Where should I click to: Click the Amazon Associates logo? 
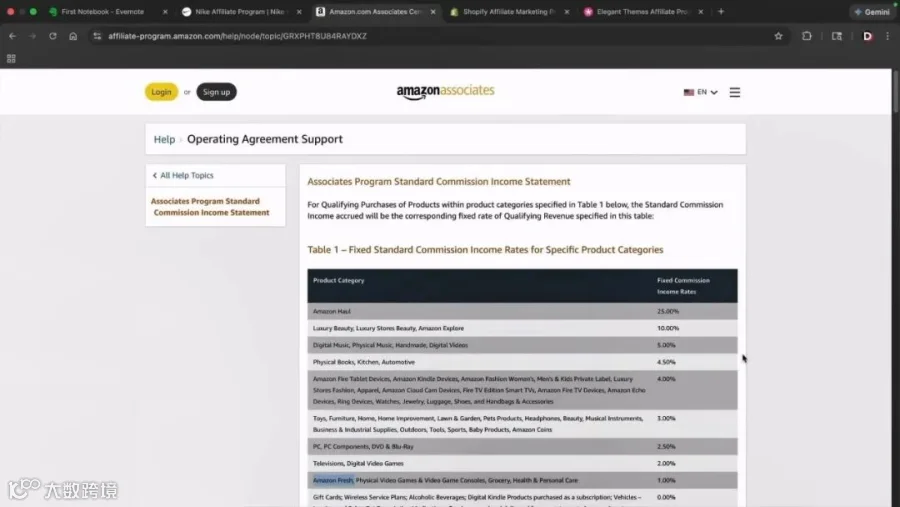[x=445, y=91]
